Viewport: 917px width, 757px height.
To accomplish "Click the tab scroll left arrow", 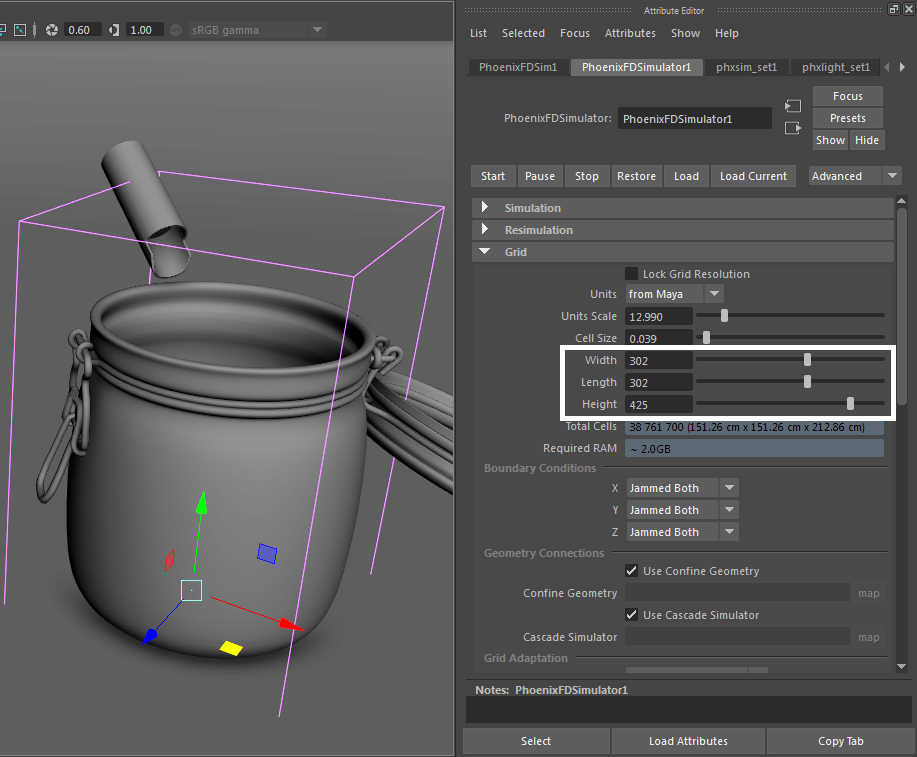I will pos(887,67).
